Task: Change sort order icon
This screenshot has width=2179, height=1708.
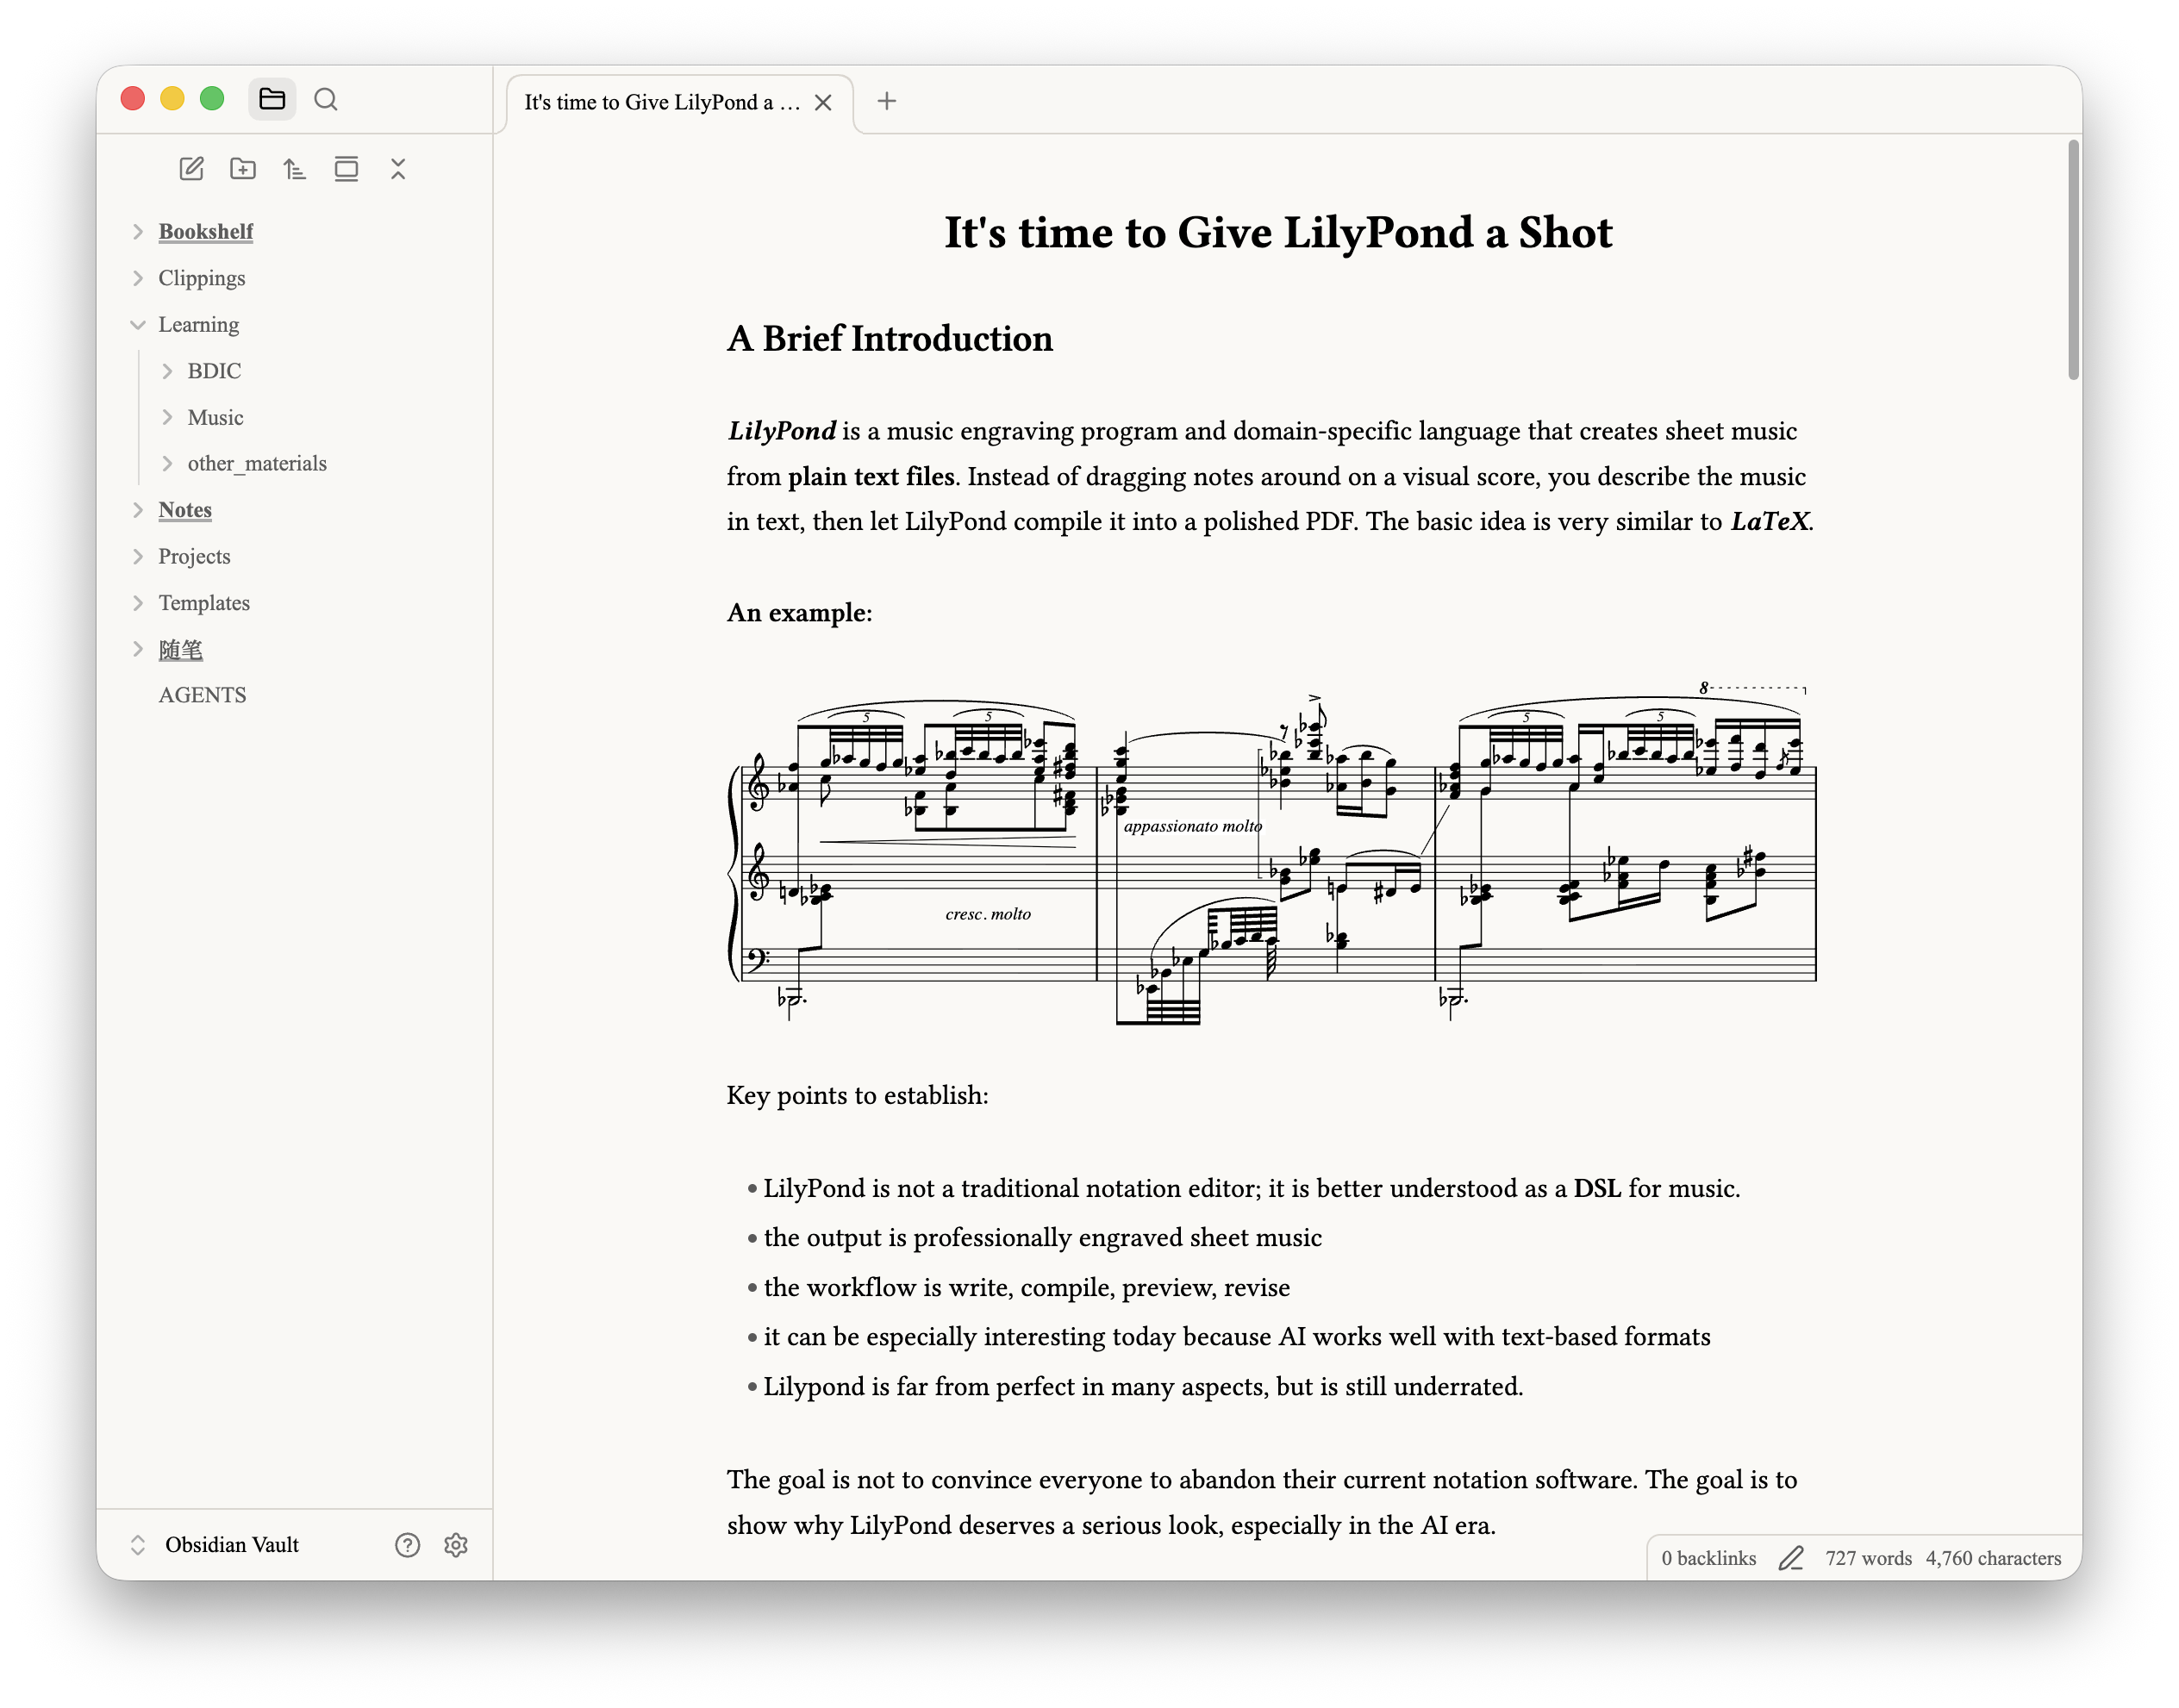Action: 294,169
